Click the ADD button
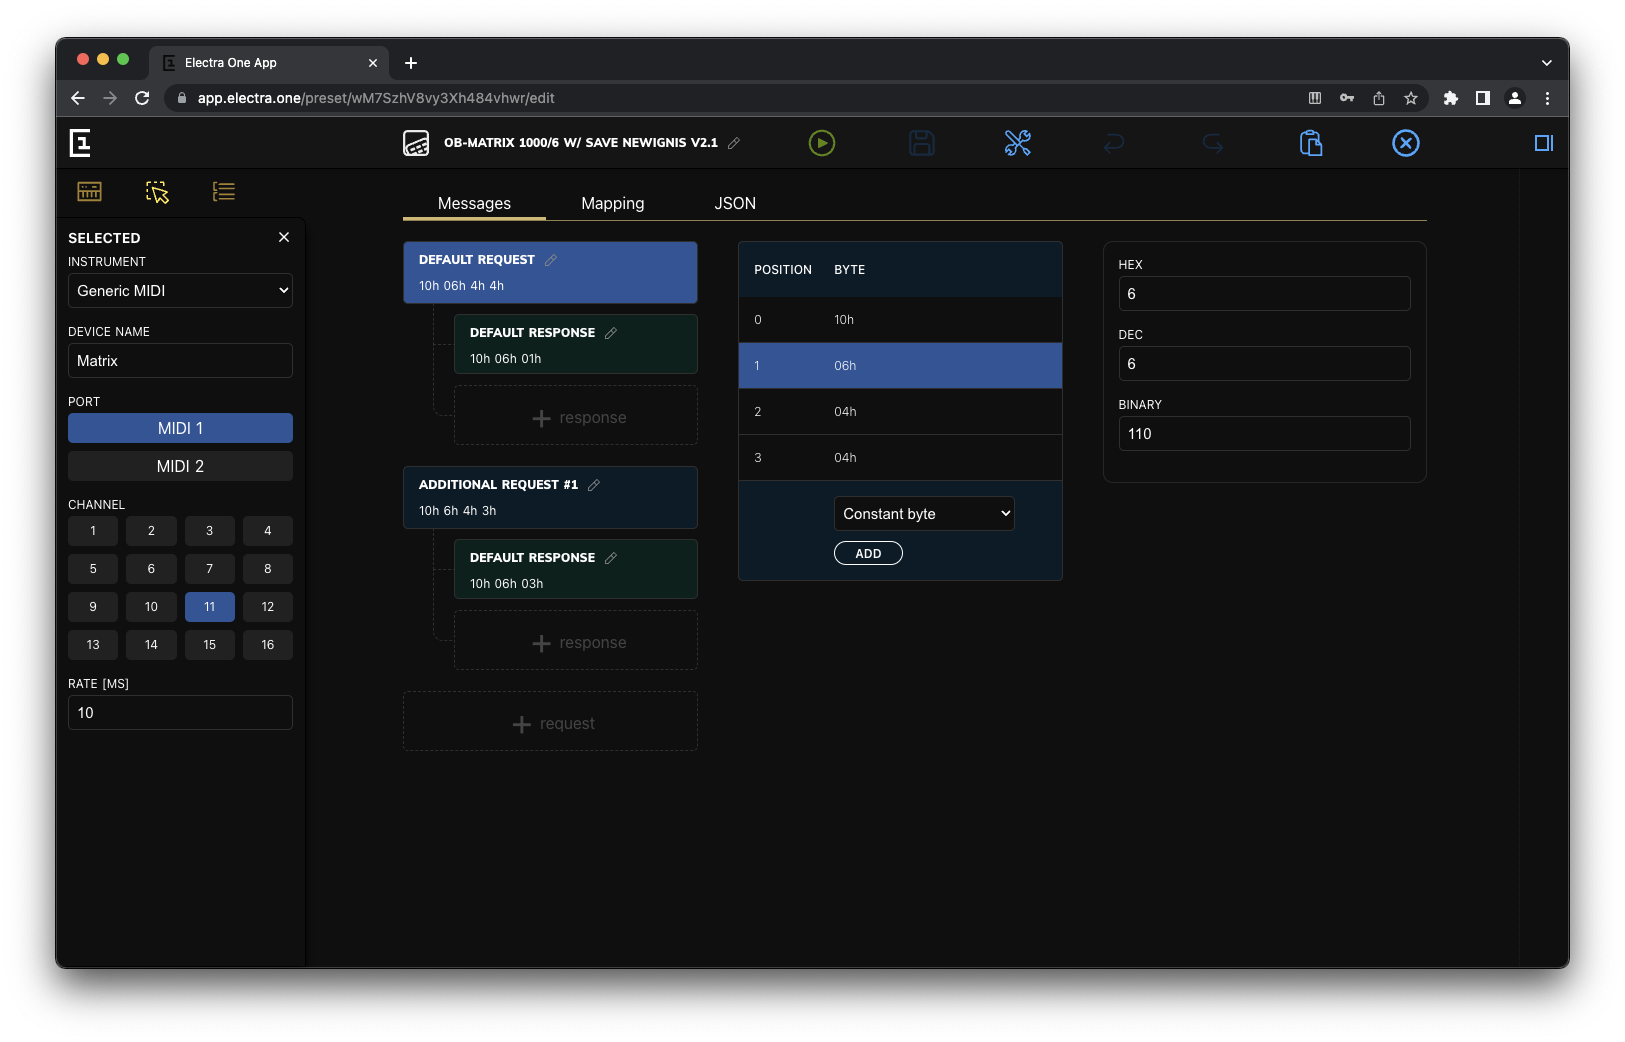1625x1042 pixels. coord(867,552)
